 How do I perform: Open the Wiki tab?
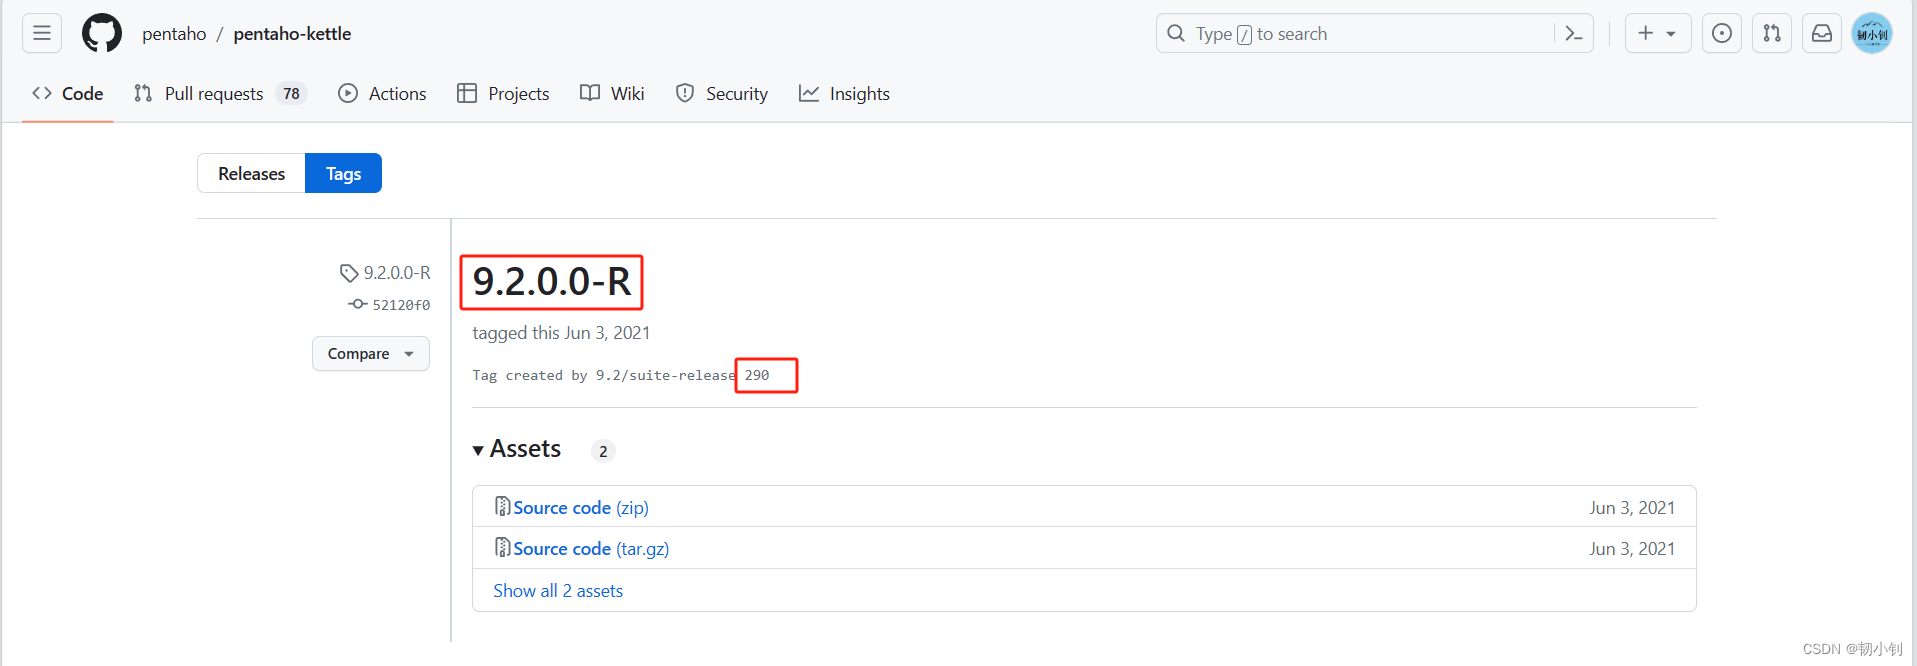612,93
